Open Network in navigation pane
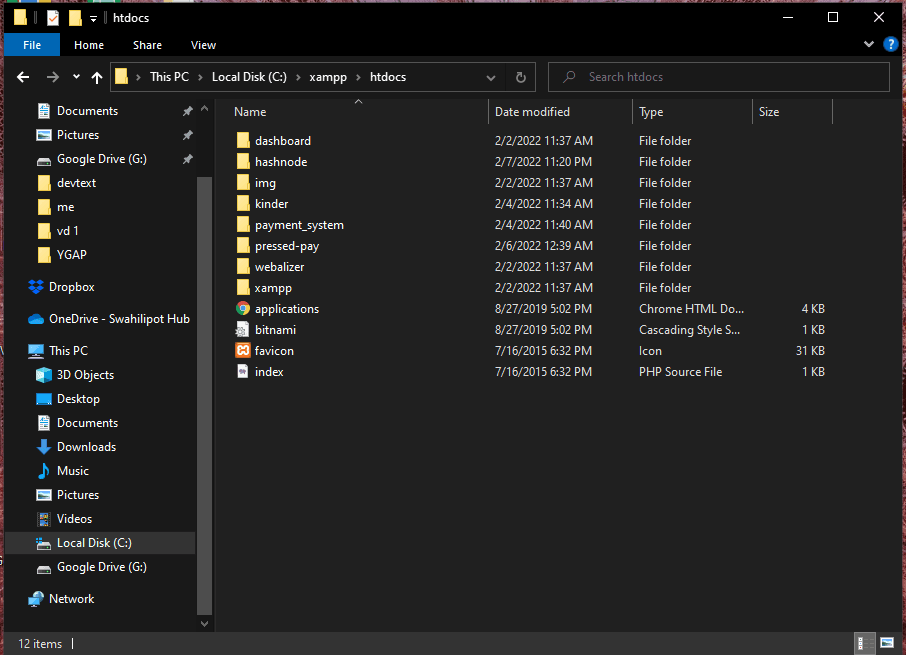Image resolution: width=906 pixels, height=655 pixels. [x=71, y=599]
